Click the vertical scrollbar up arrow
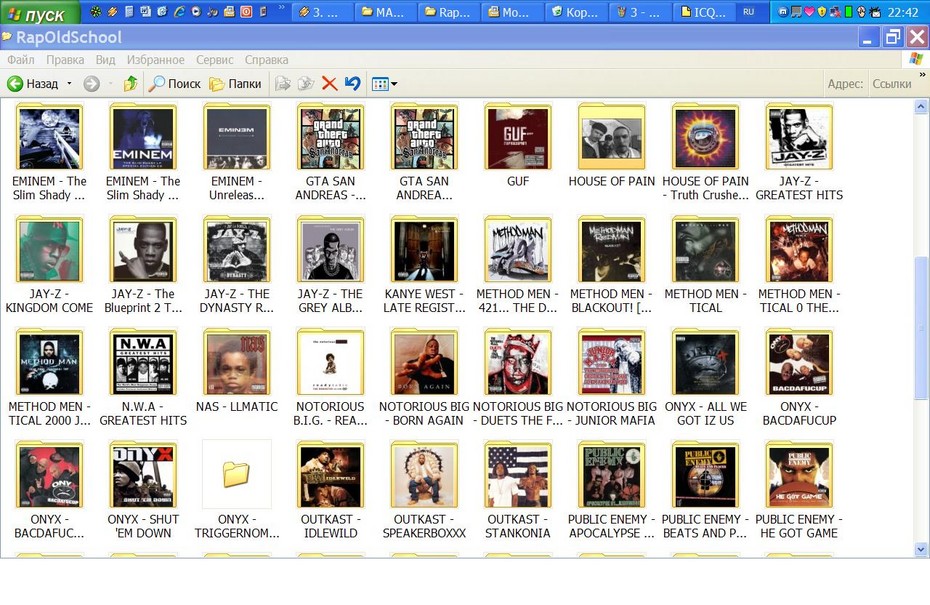This screenshot has width=930, height=605. click(x=921, y=107)
